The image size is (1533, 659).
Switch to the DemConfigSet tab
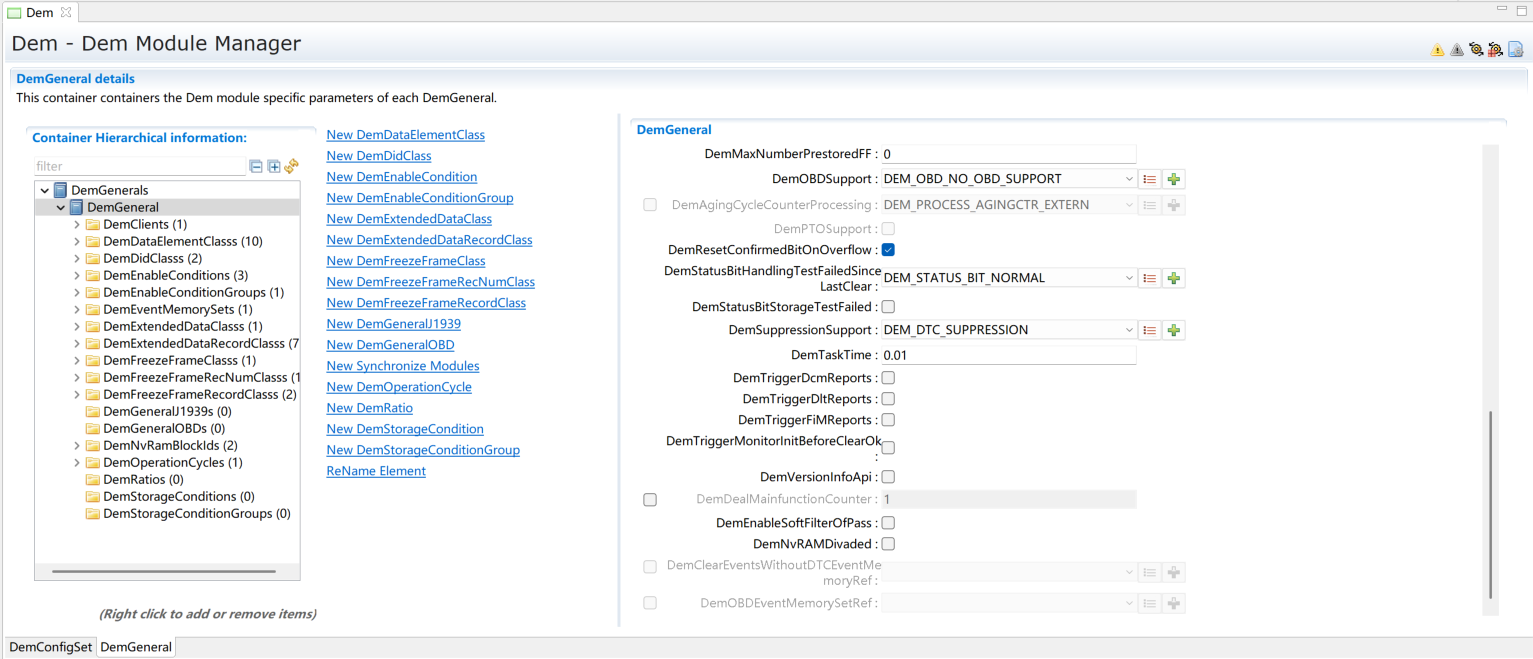click(x=51, y=647)
